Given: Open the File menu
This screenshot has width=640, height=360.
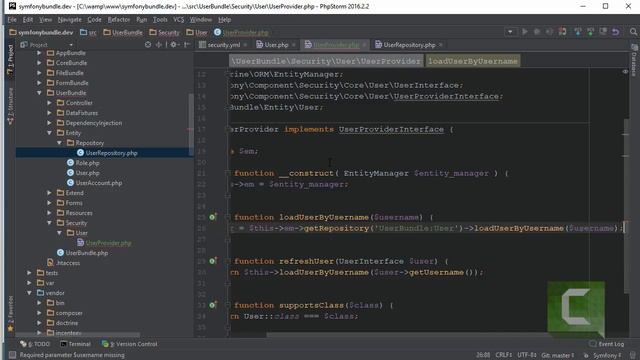Looking at the screenshot, I should [x=12, y=20].
